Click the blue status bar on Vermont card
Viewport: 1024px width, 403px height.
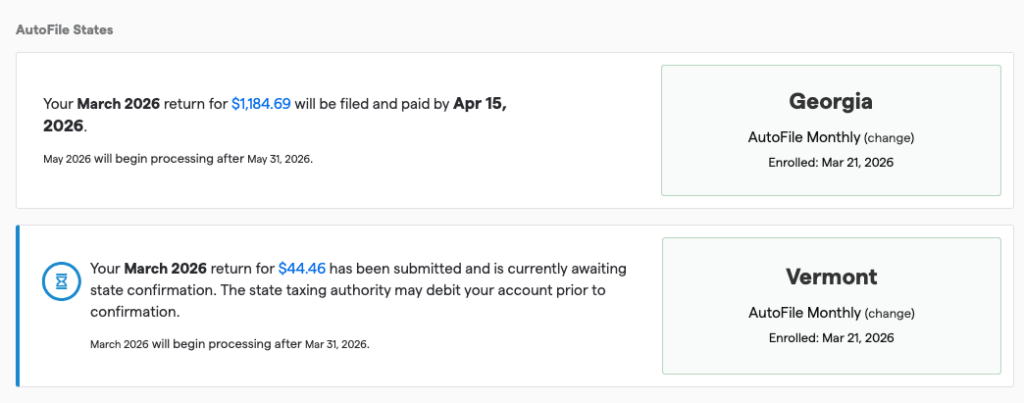[x=18, y=306]
